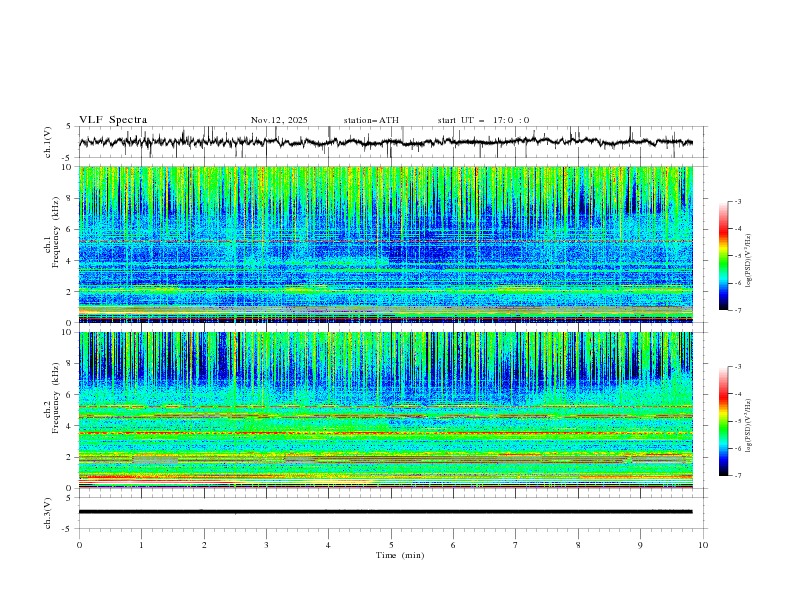792x612 pixels.
Task: Click the "-3" label on upper colorbar
Action: click(737, 201)
